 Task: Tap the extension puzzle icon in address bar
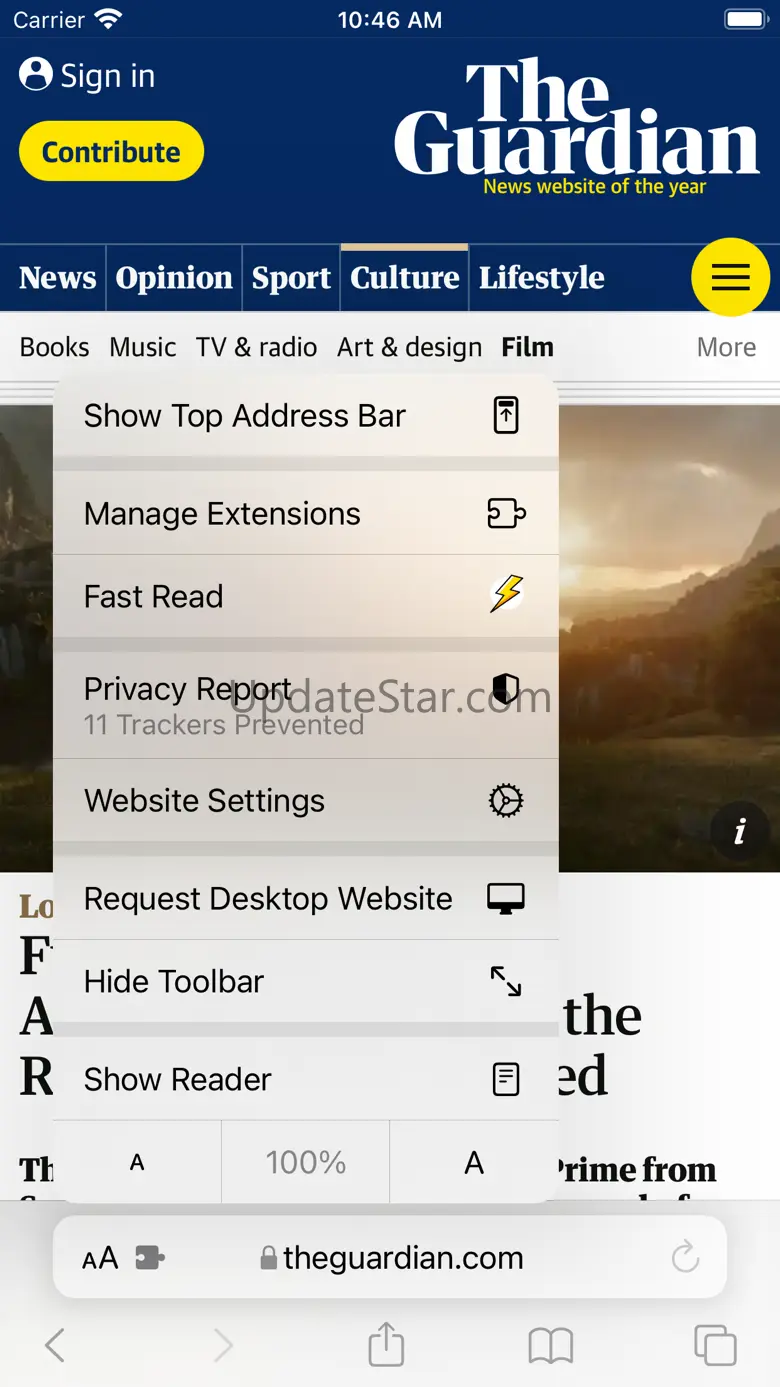pos(150,1258)
